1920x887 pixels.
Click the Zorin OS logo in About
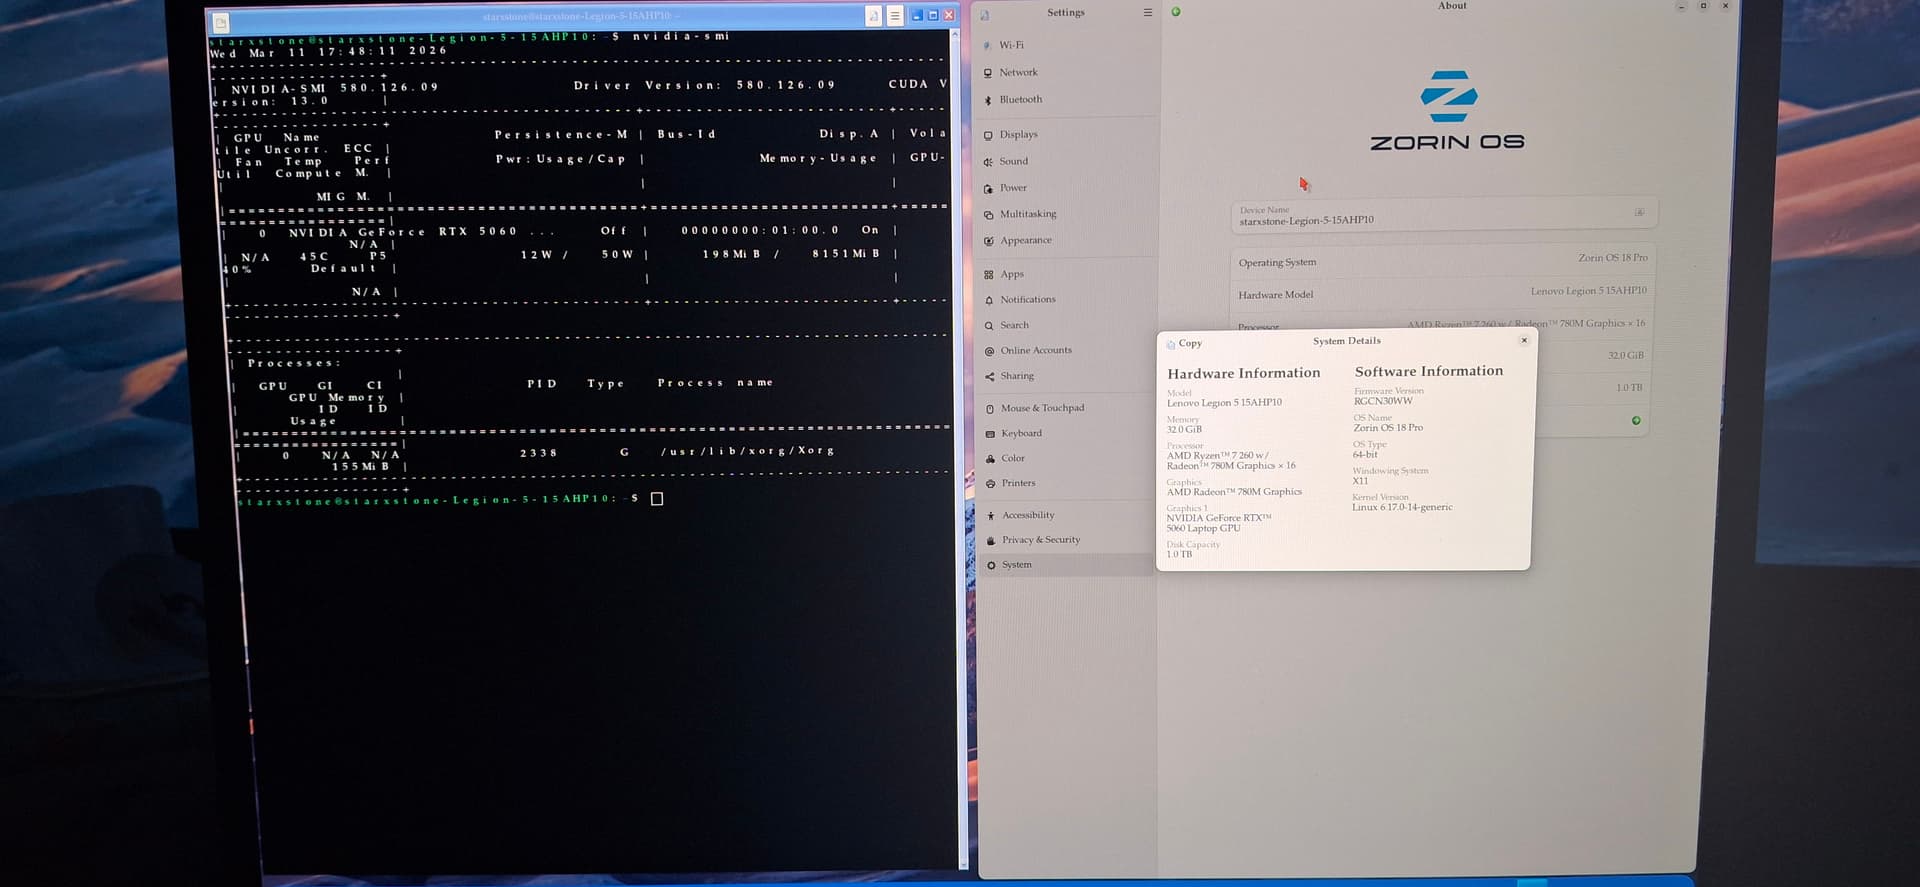click(x=1448, y=111)
